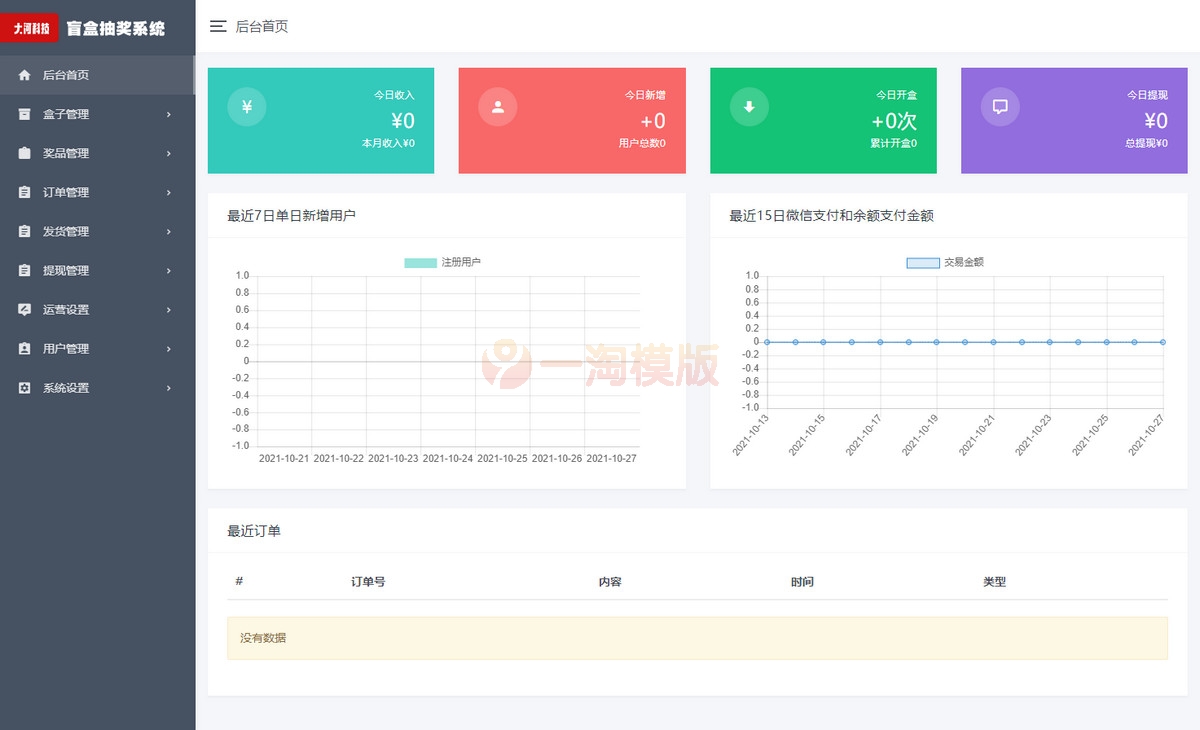Click the 奖品管理 sidebar icon

22,153
